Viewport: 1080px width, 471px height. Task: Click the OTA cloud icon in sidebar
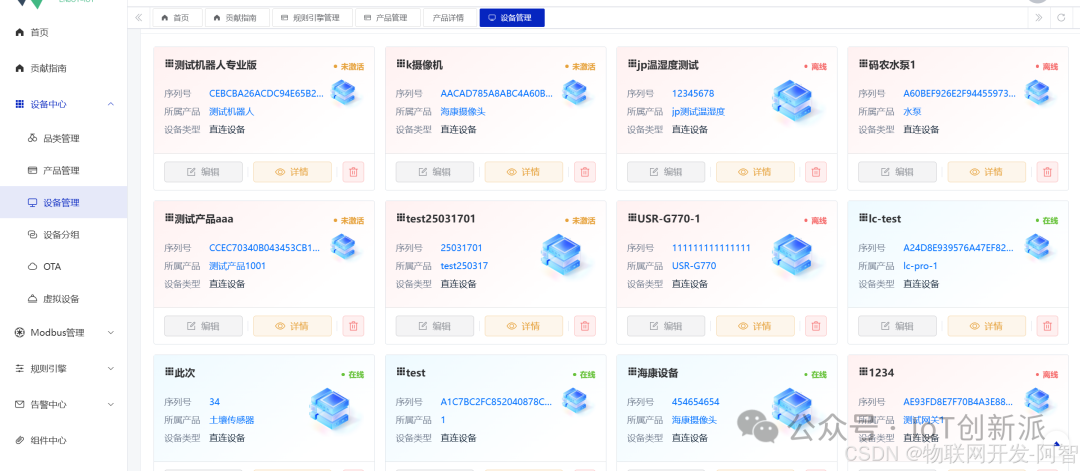(32, 266)
